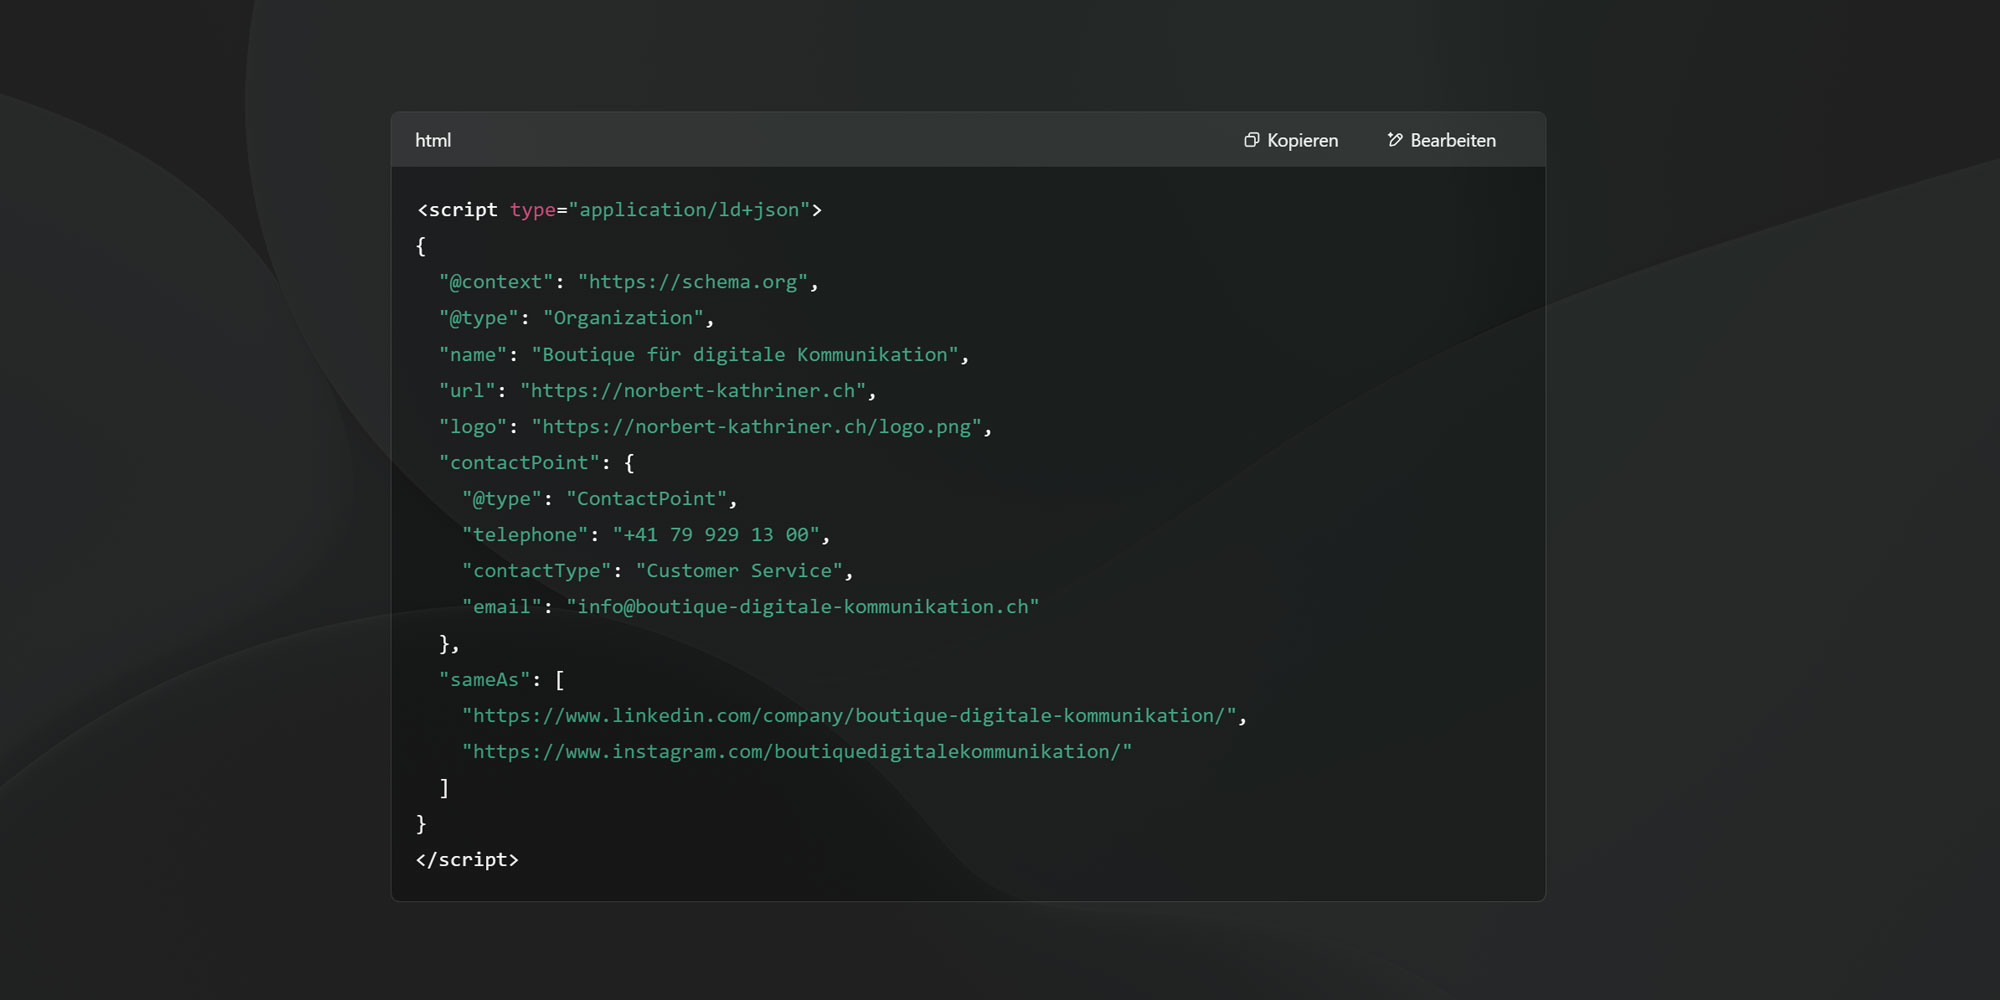
Task: Click the copy icon beside Kopieren
Action: coord(1251,140)
